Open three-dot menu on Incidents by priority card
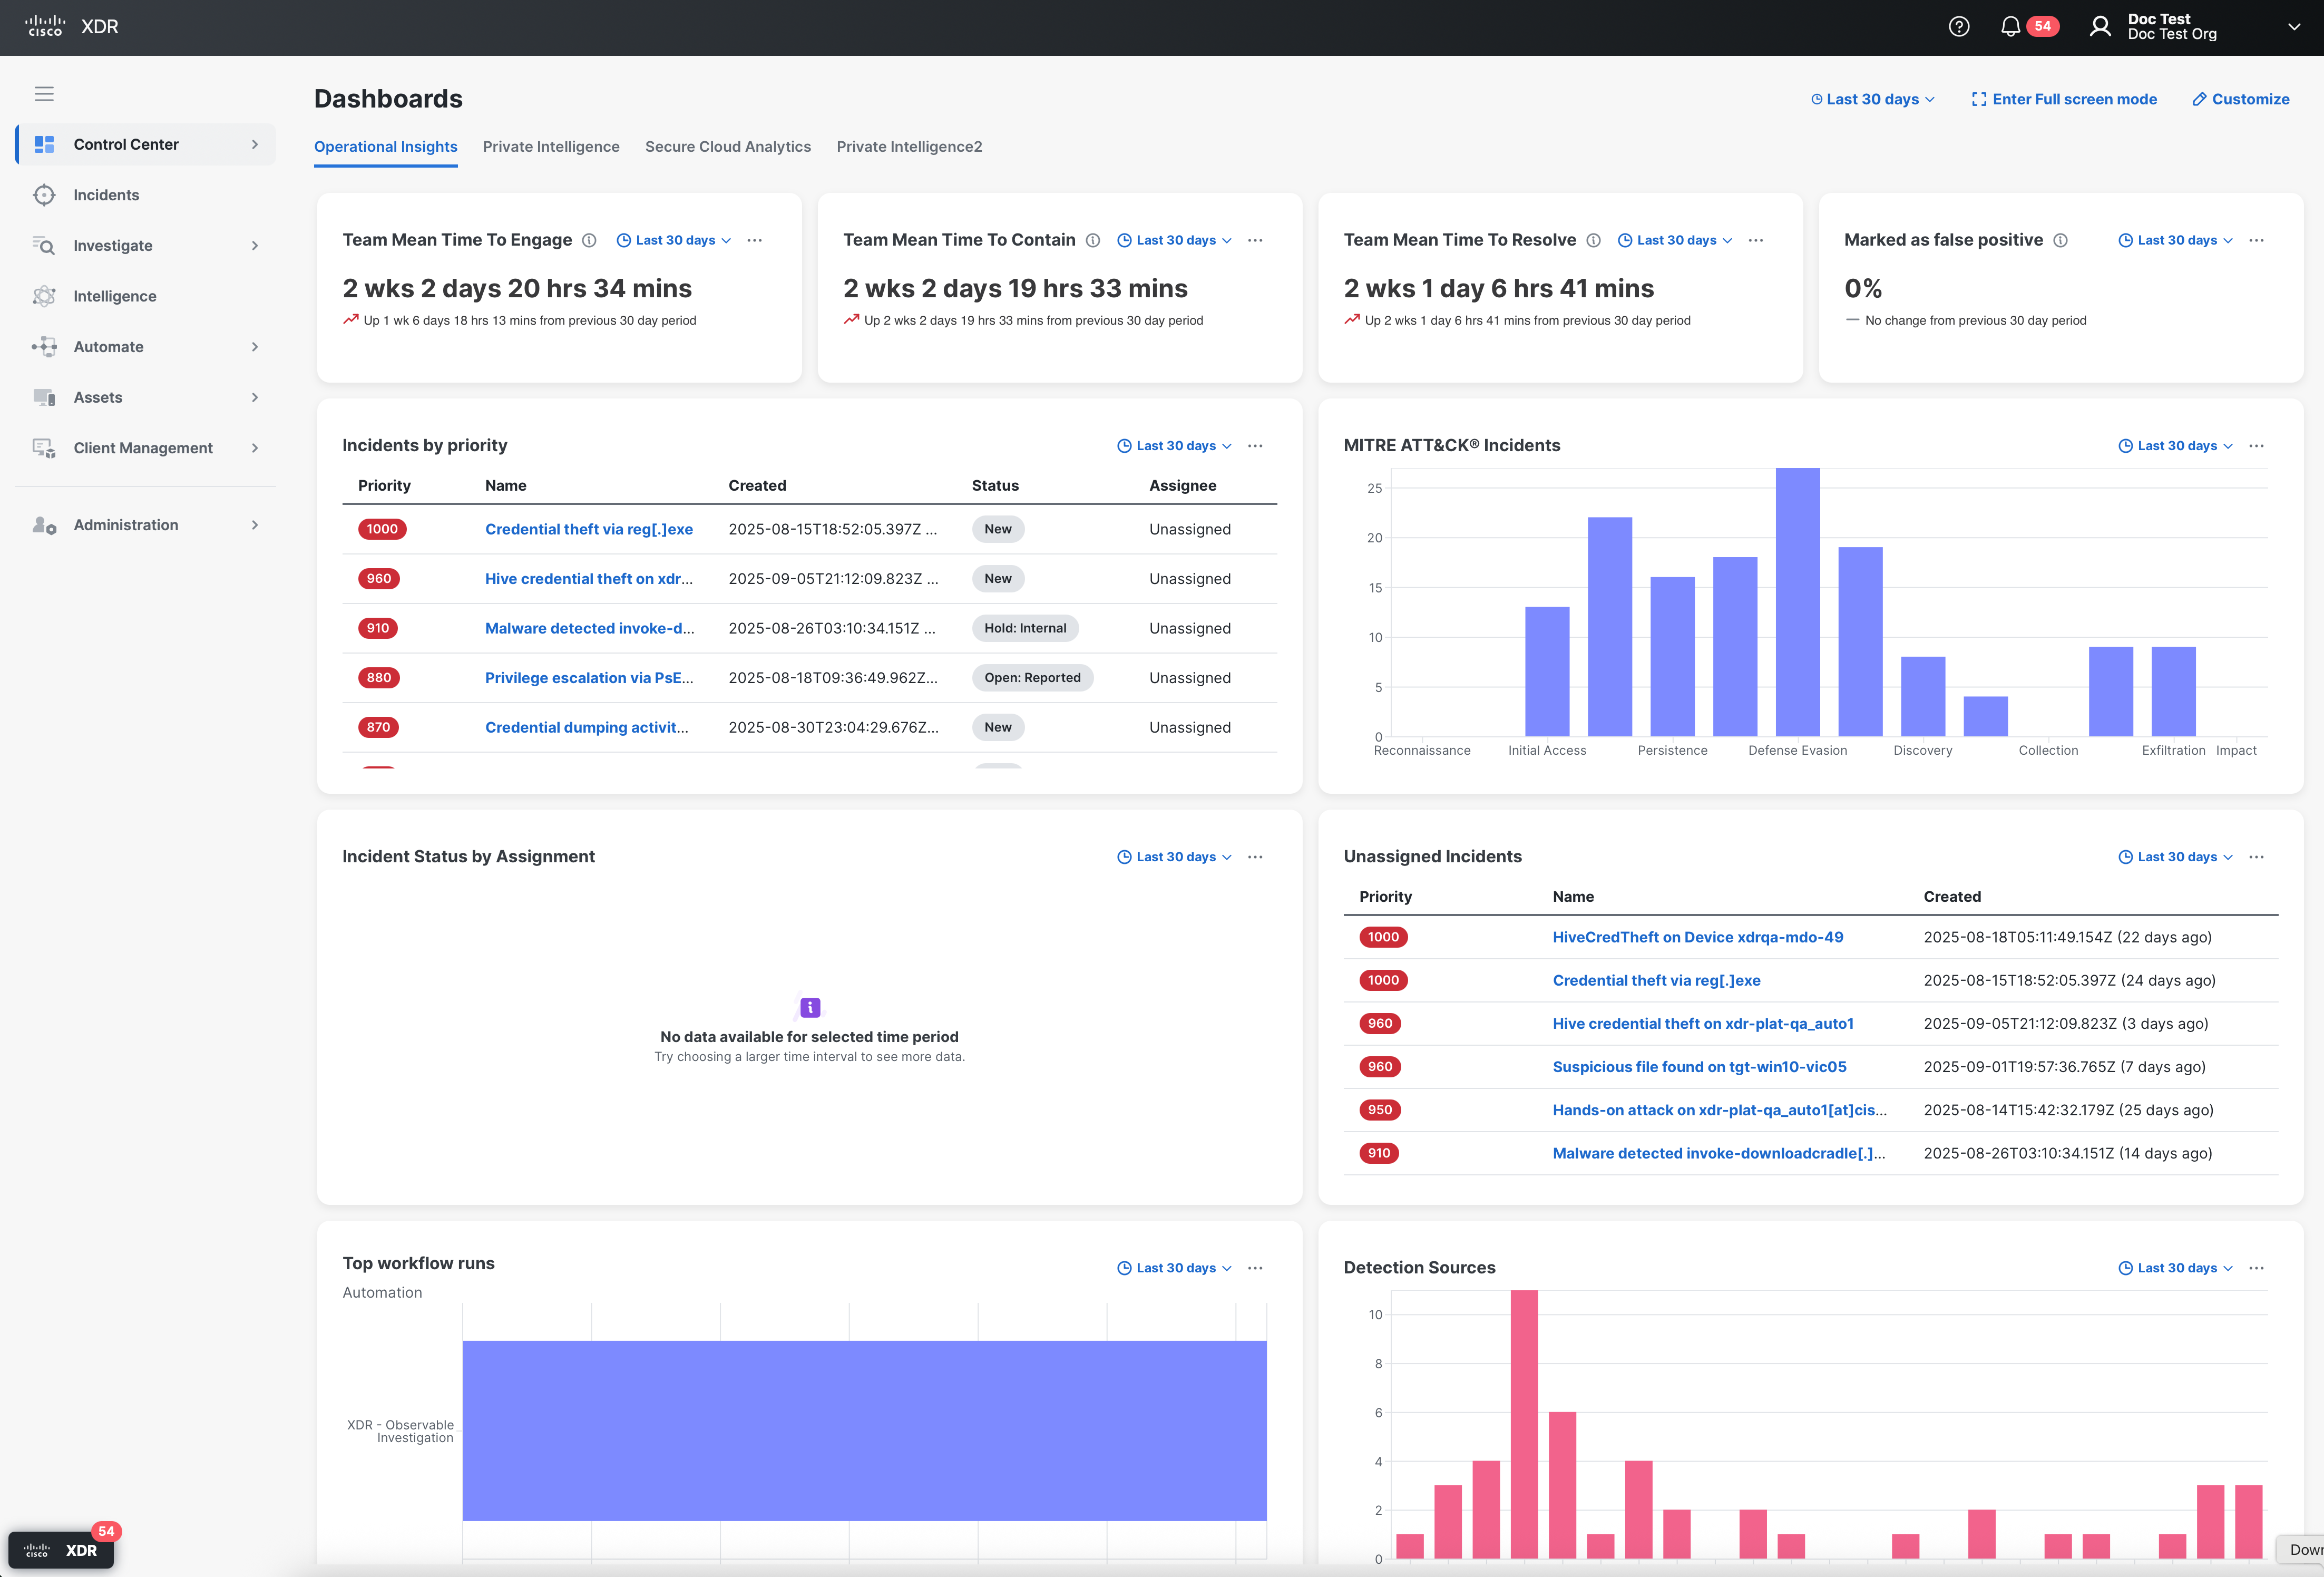The image size is (2324, 1577). [1255, 446]
